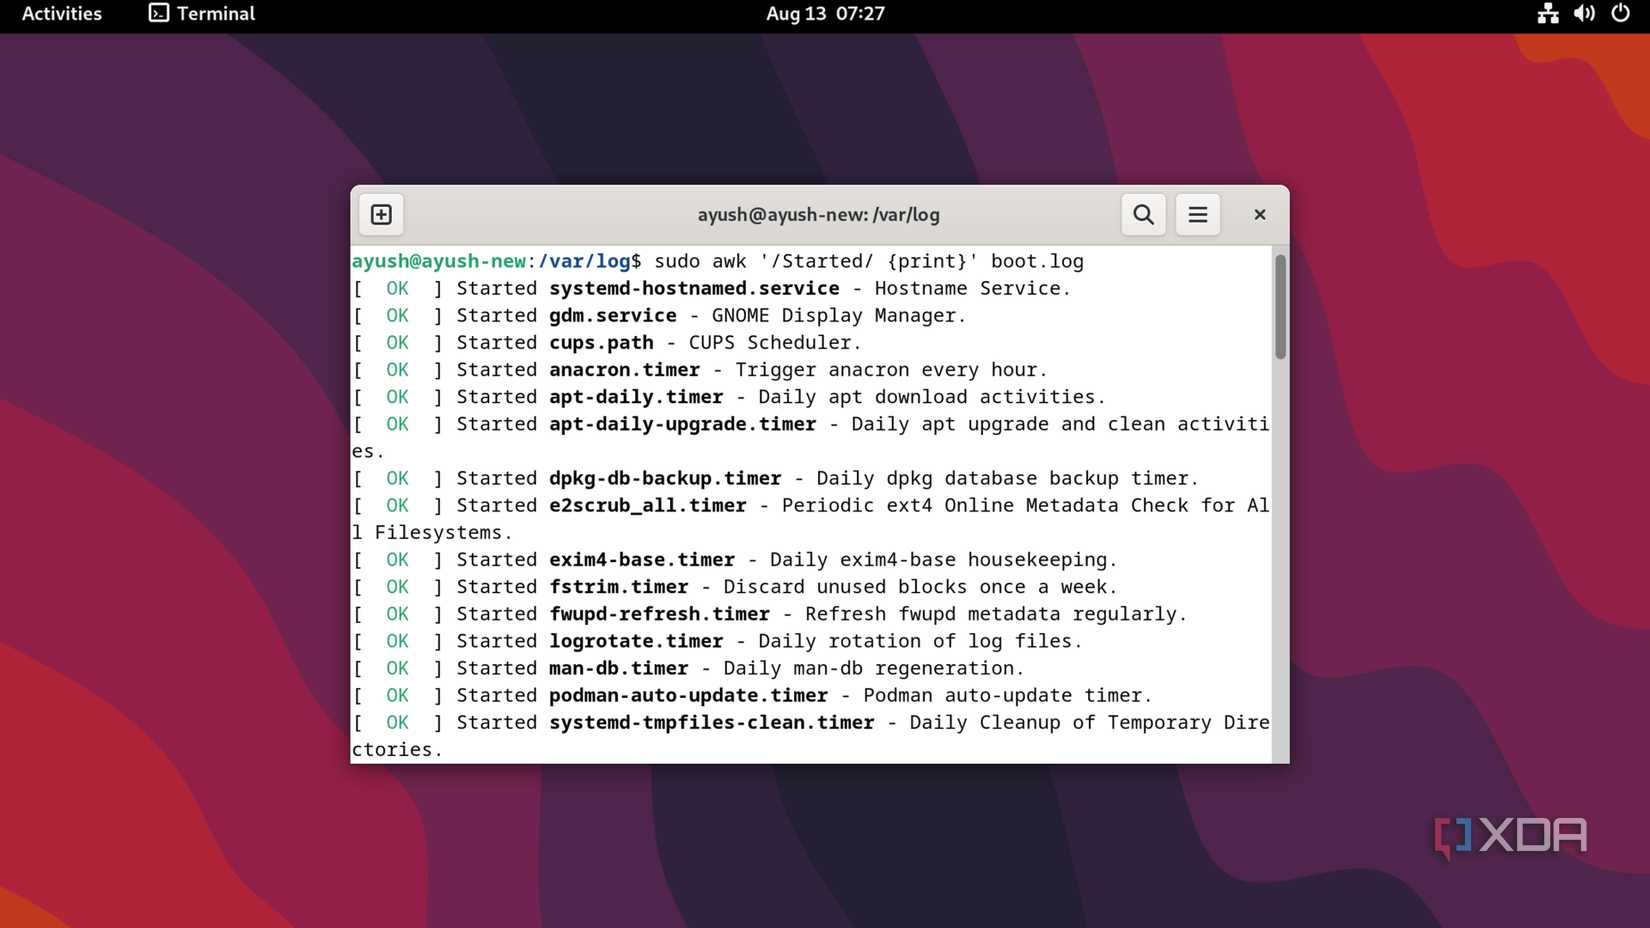The image size is (1650, 928).
Task: Open the power status menu
Action: [x=1619, y=14]
